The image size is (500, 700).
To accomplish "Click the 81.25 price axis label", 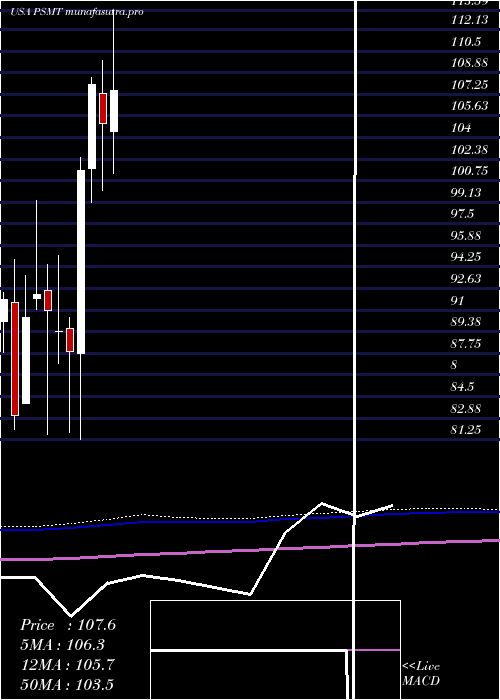I will click(466, 429).
